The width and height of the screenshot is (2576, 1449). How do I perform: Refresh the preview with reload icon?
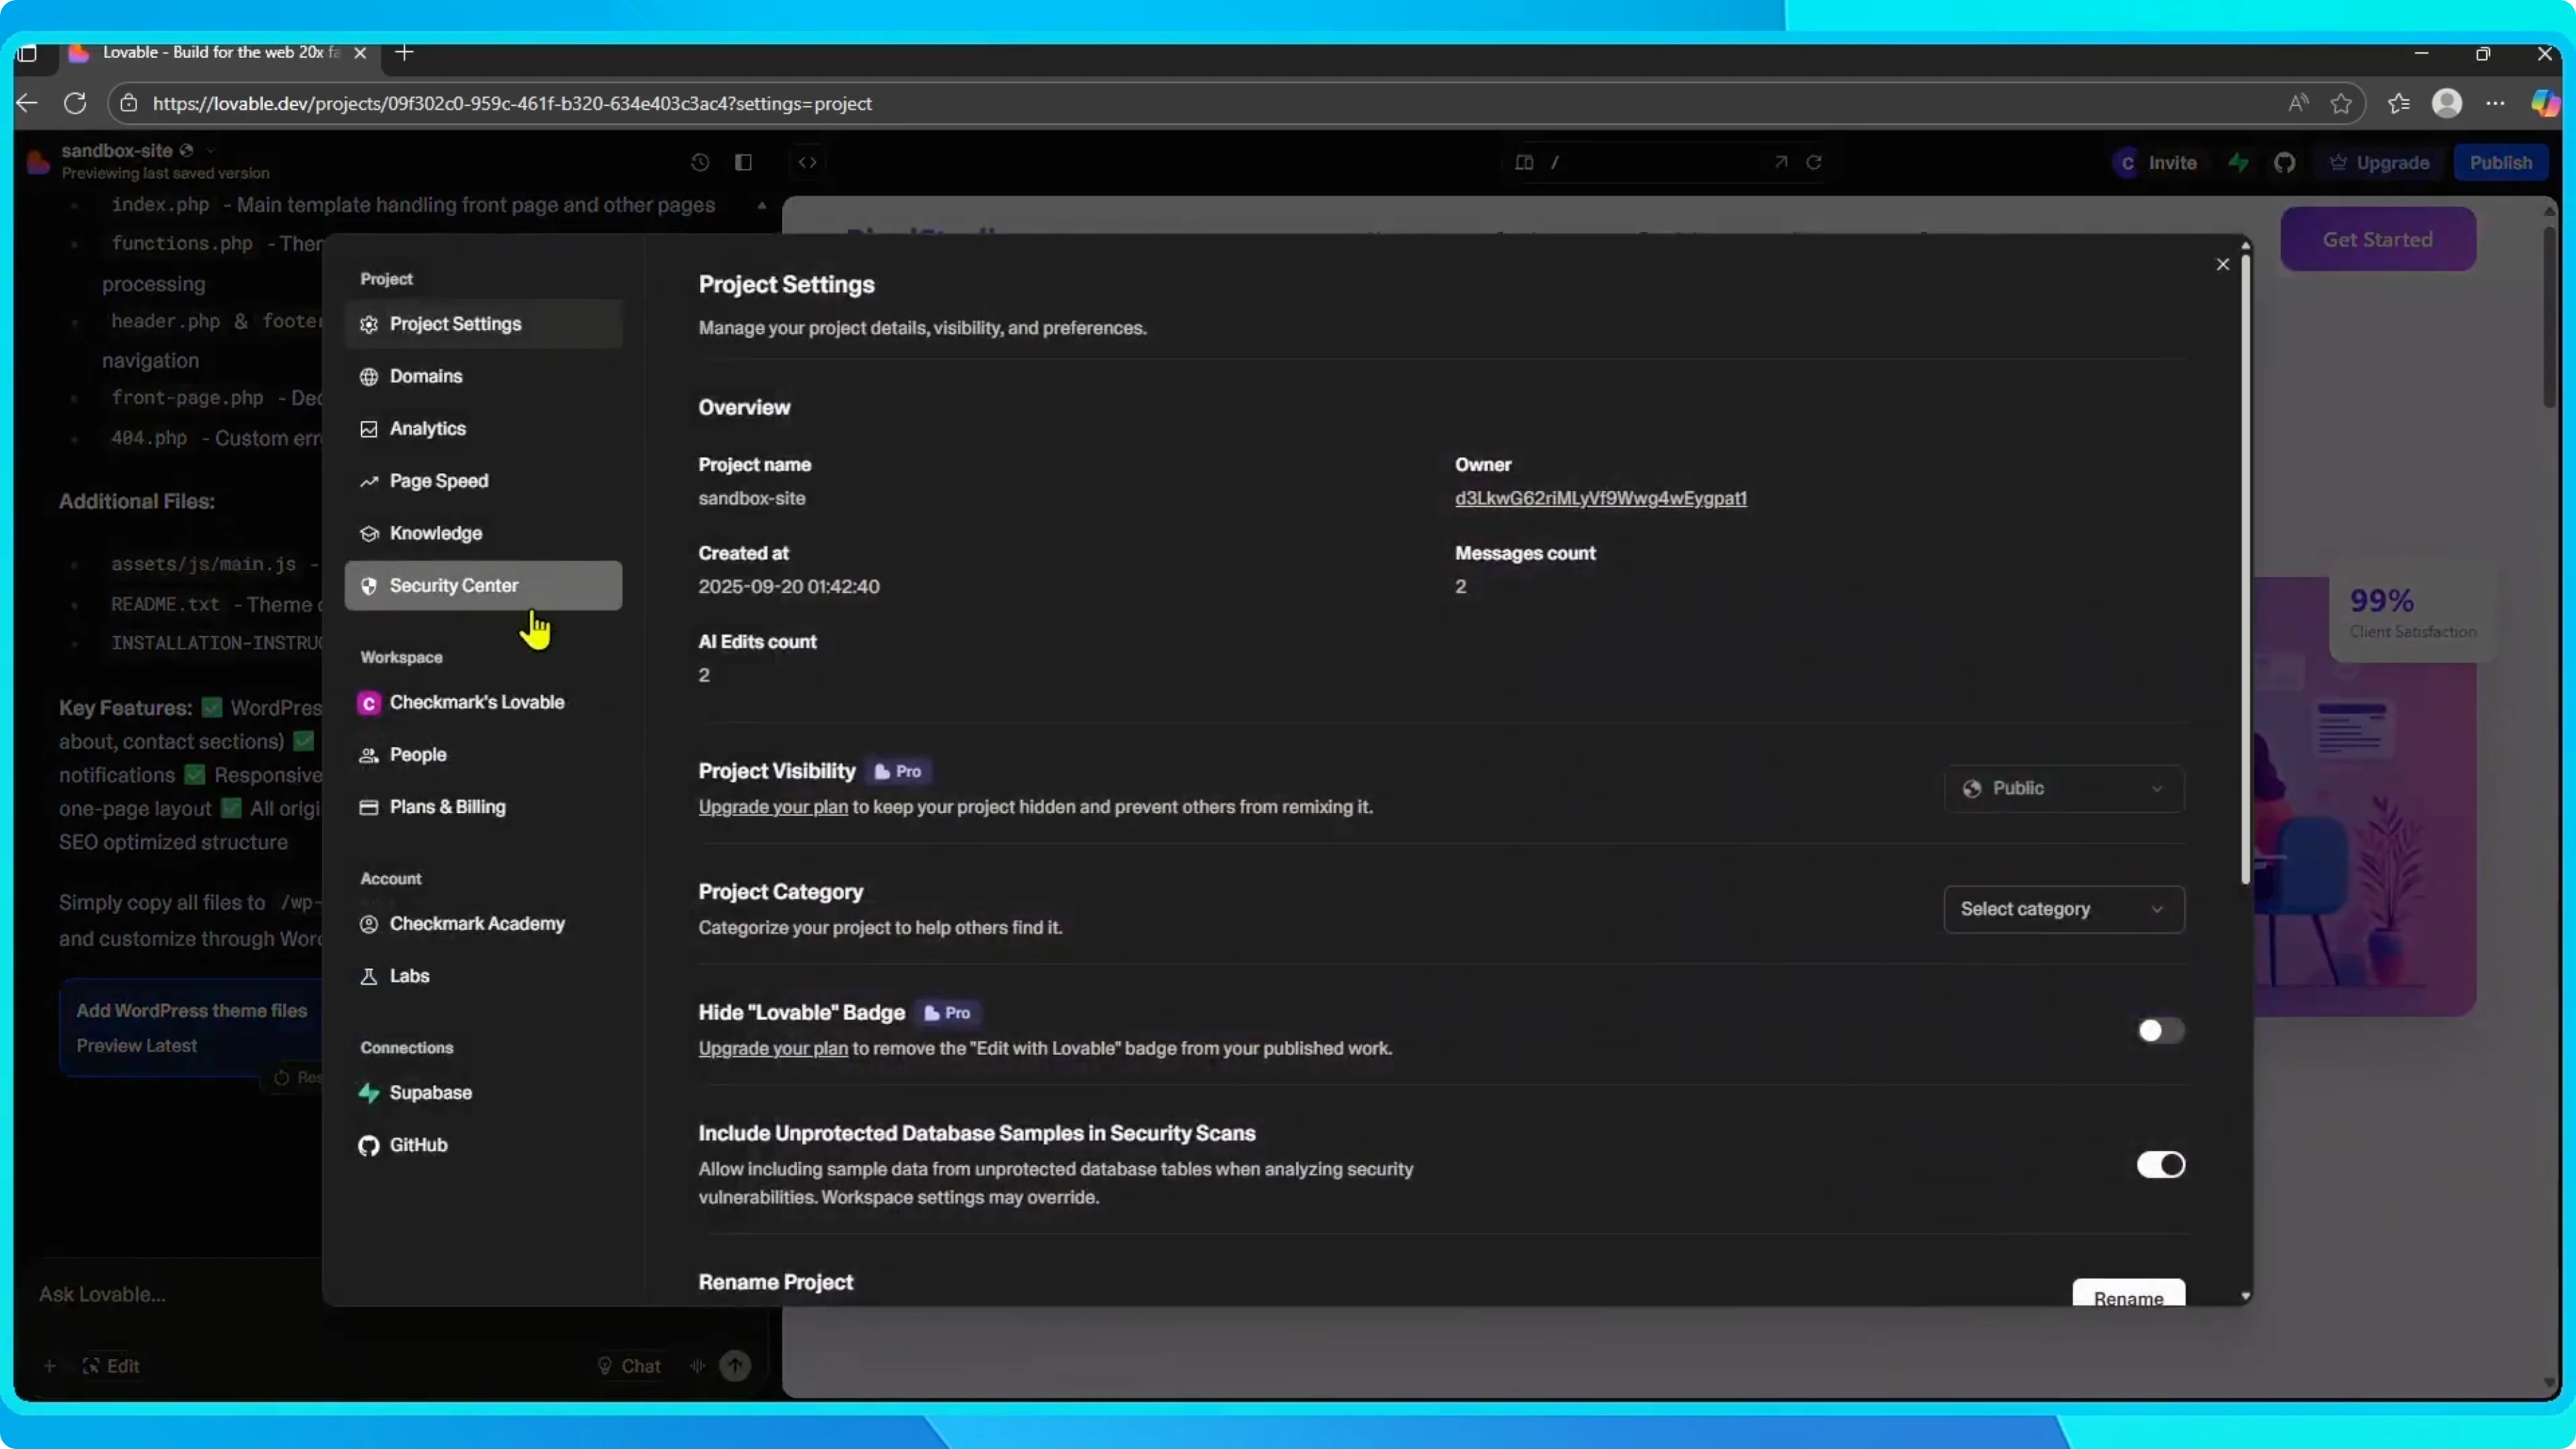(x=1814, y=162)
